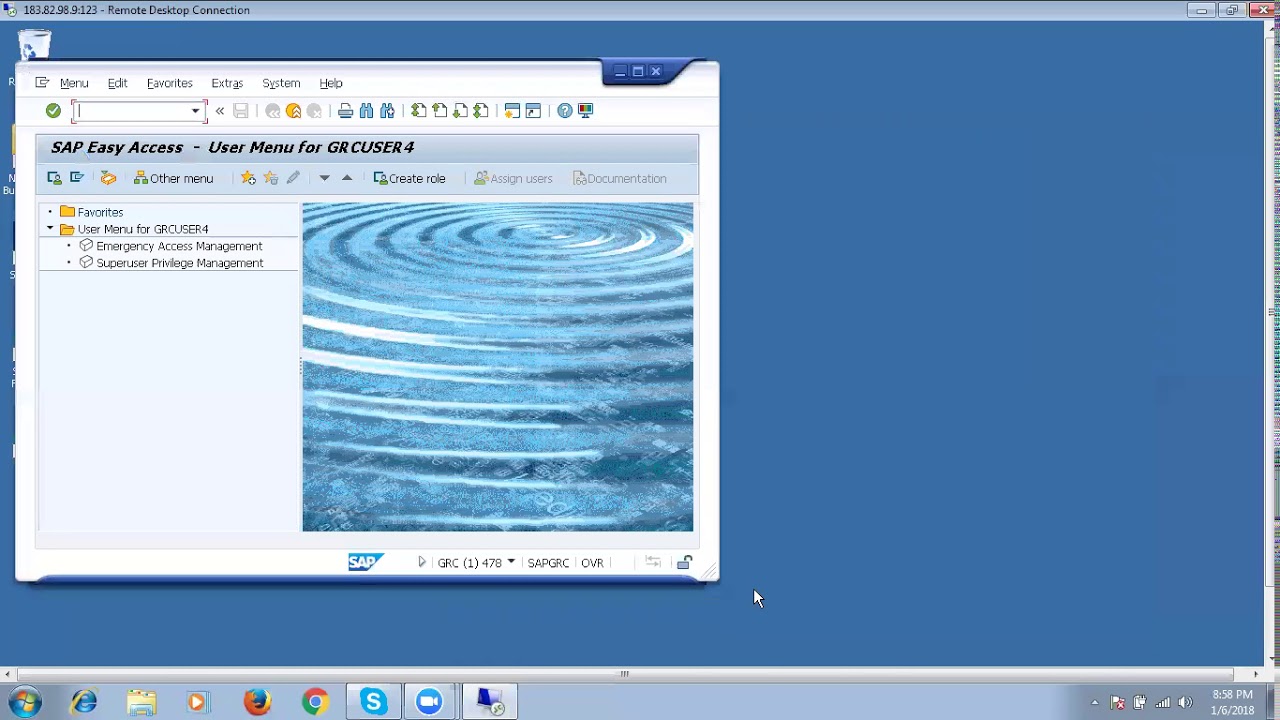Open the Edit menu
Screen dimensions: 1280x720
(x=117, y=83)
